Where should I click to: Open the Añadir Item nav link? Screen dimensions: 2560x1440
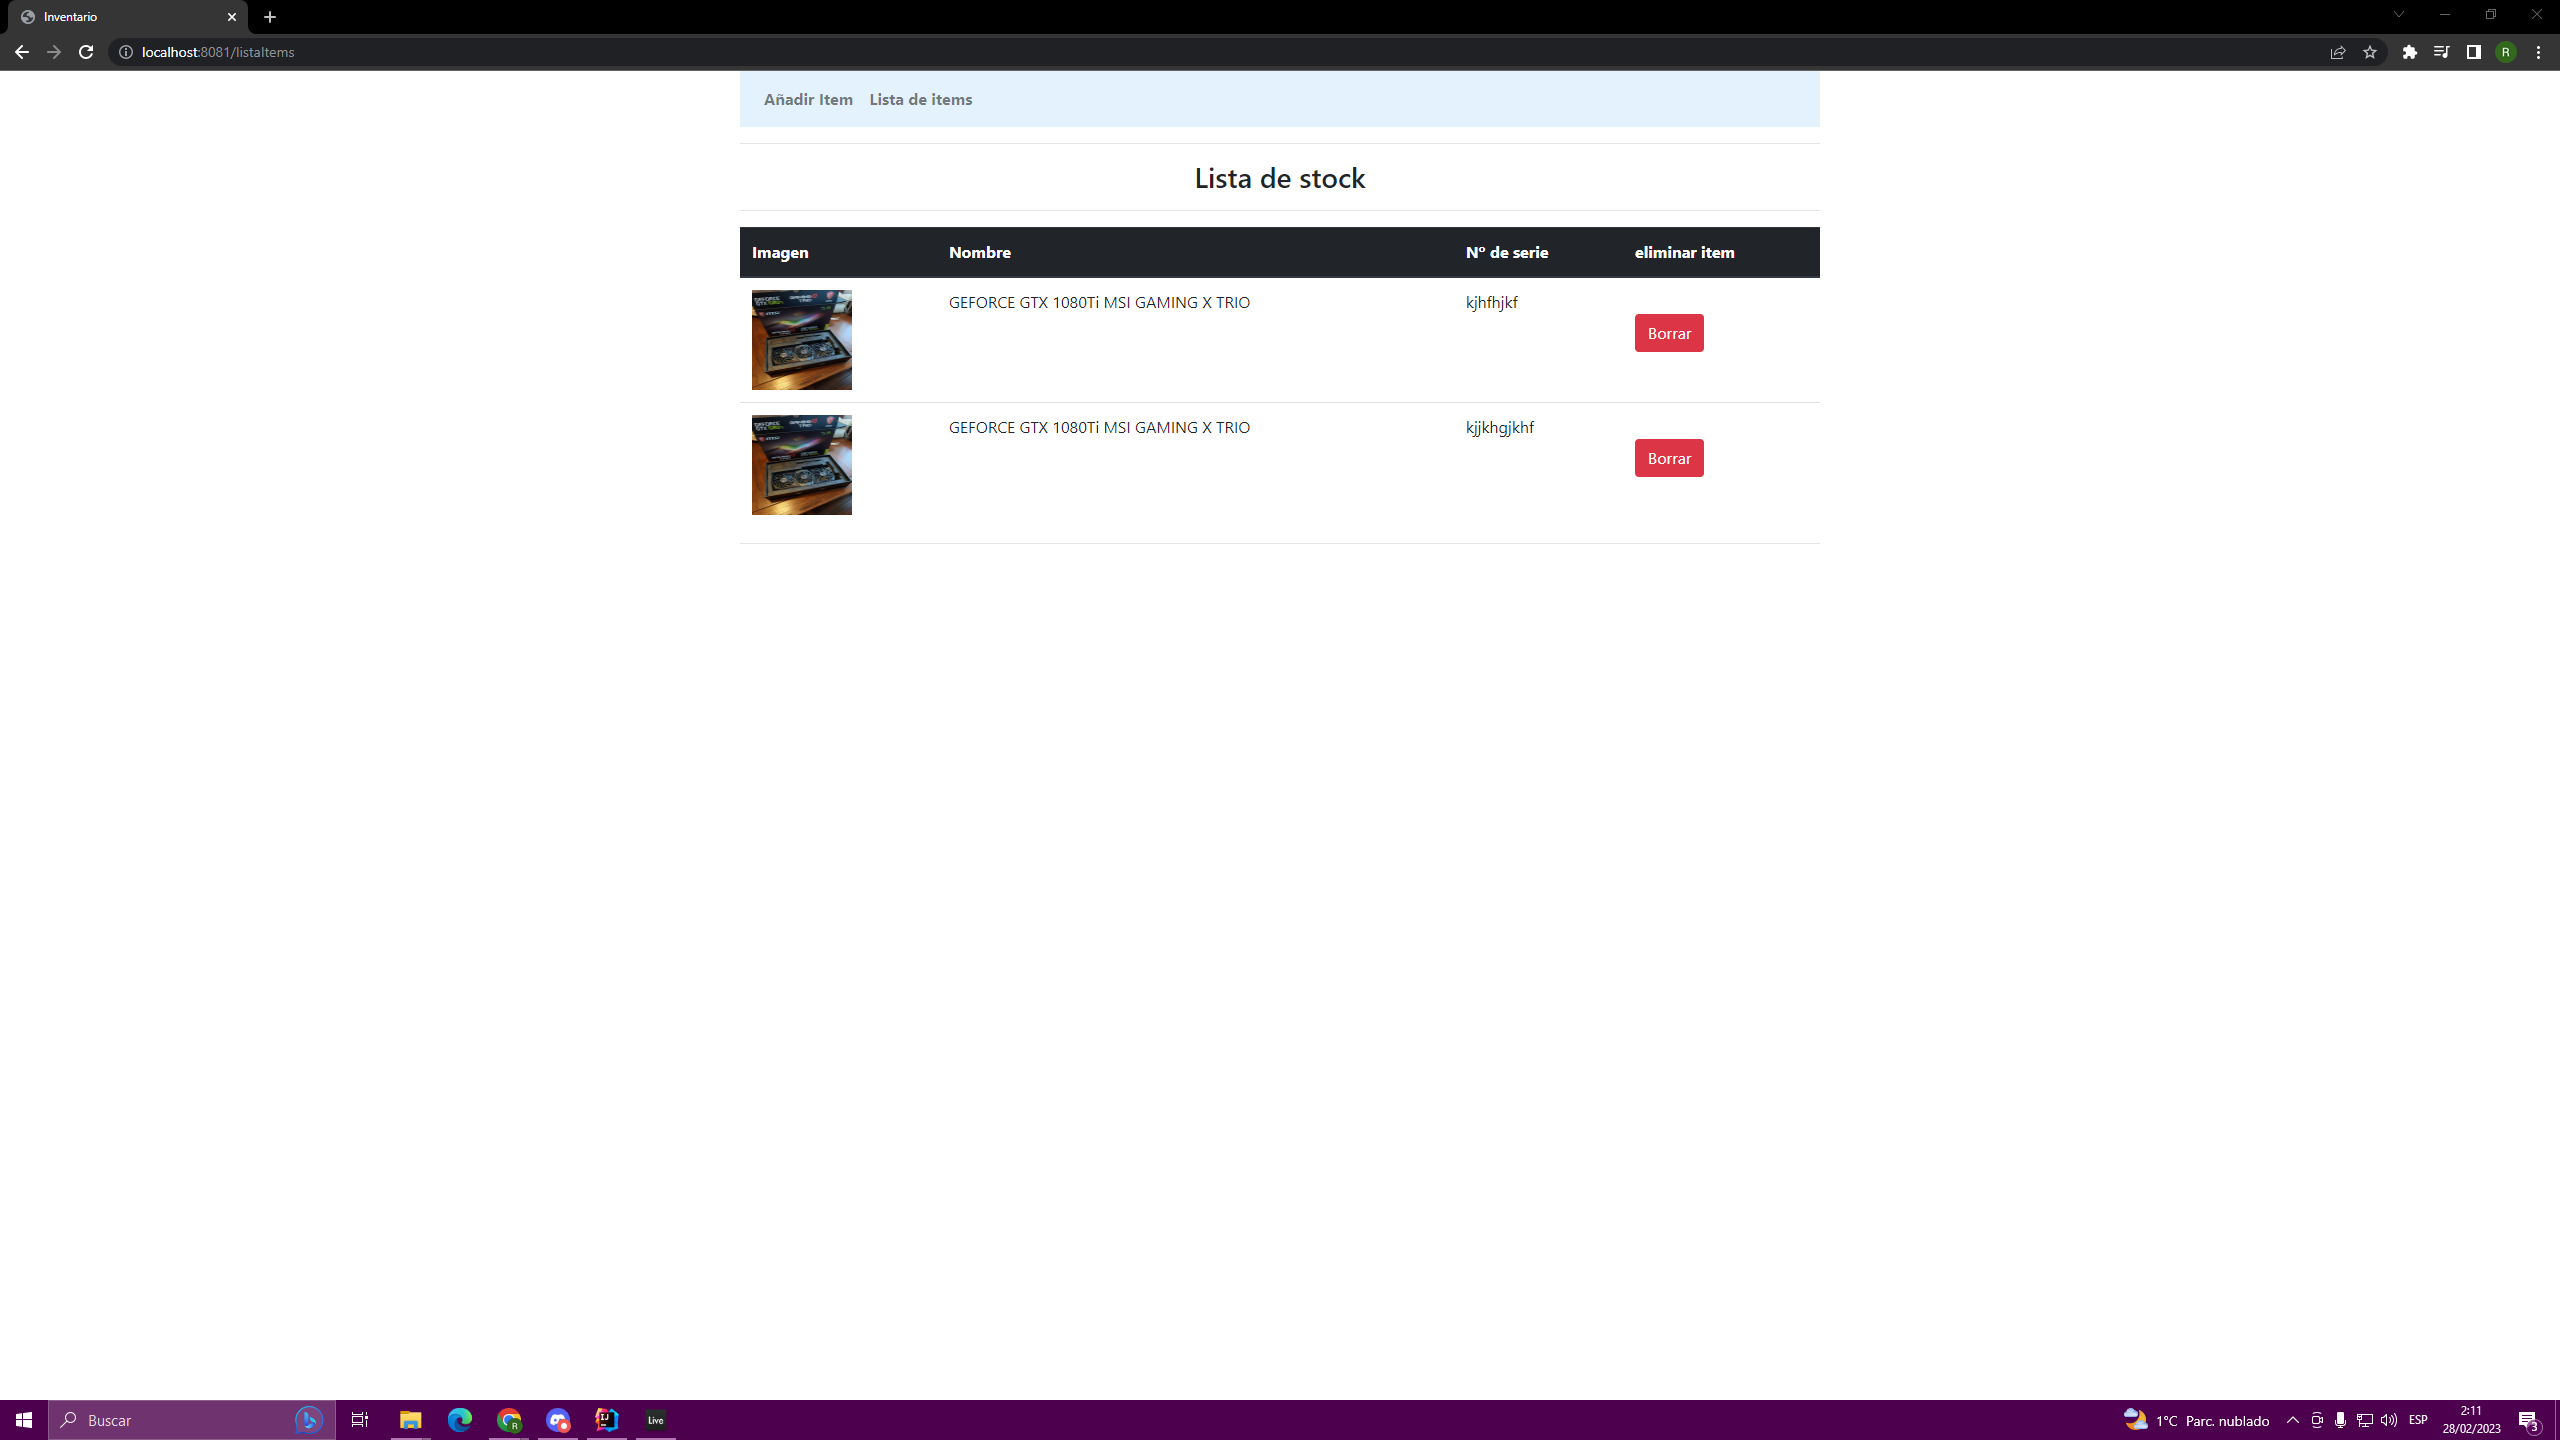(808, 99)
